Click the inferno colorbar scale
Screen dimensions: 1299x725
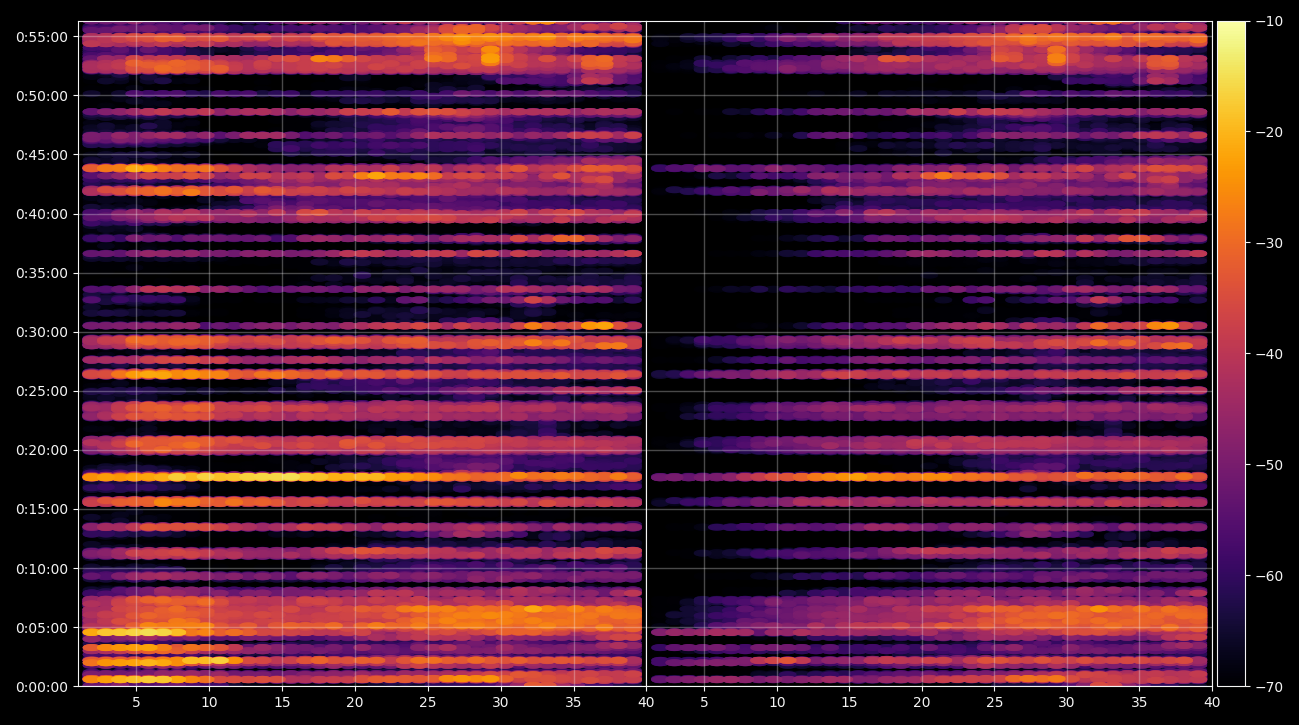[x=1231, y=354]
